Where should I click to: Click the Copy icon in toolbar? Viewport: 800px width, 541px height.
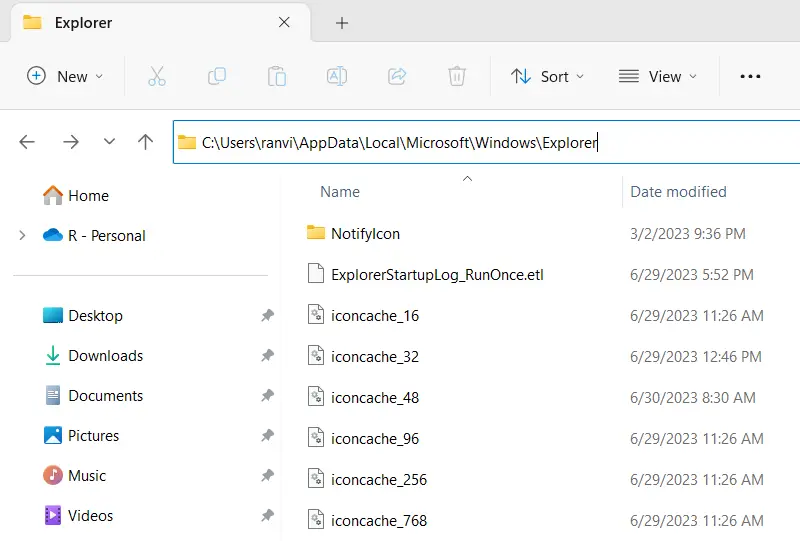pyautogui.click(x=217, y=77)
